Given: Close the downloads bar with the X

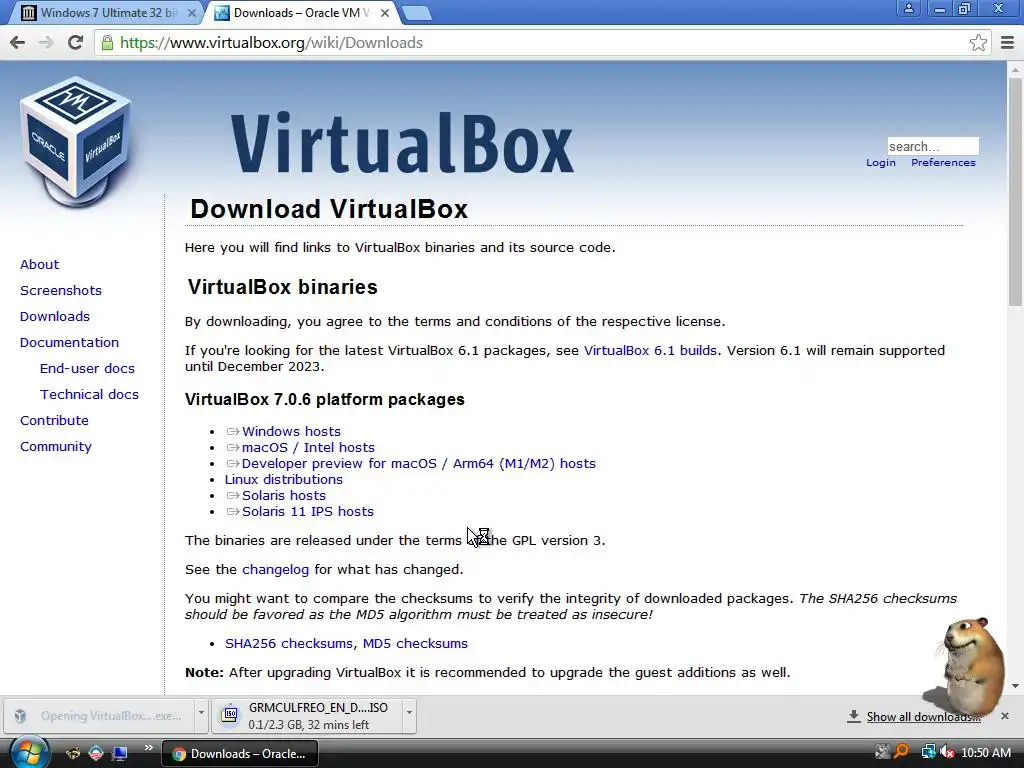Looking at the screenshot, I should [x=1005, y=716].
